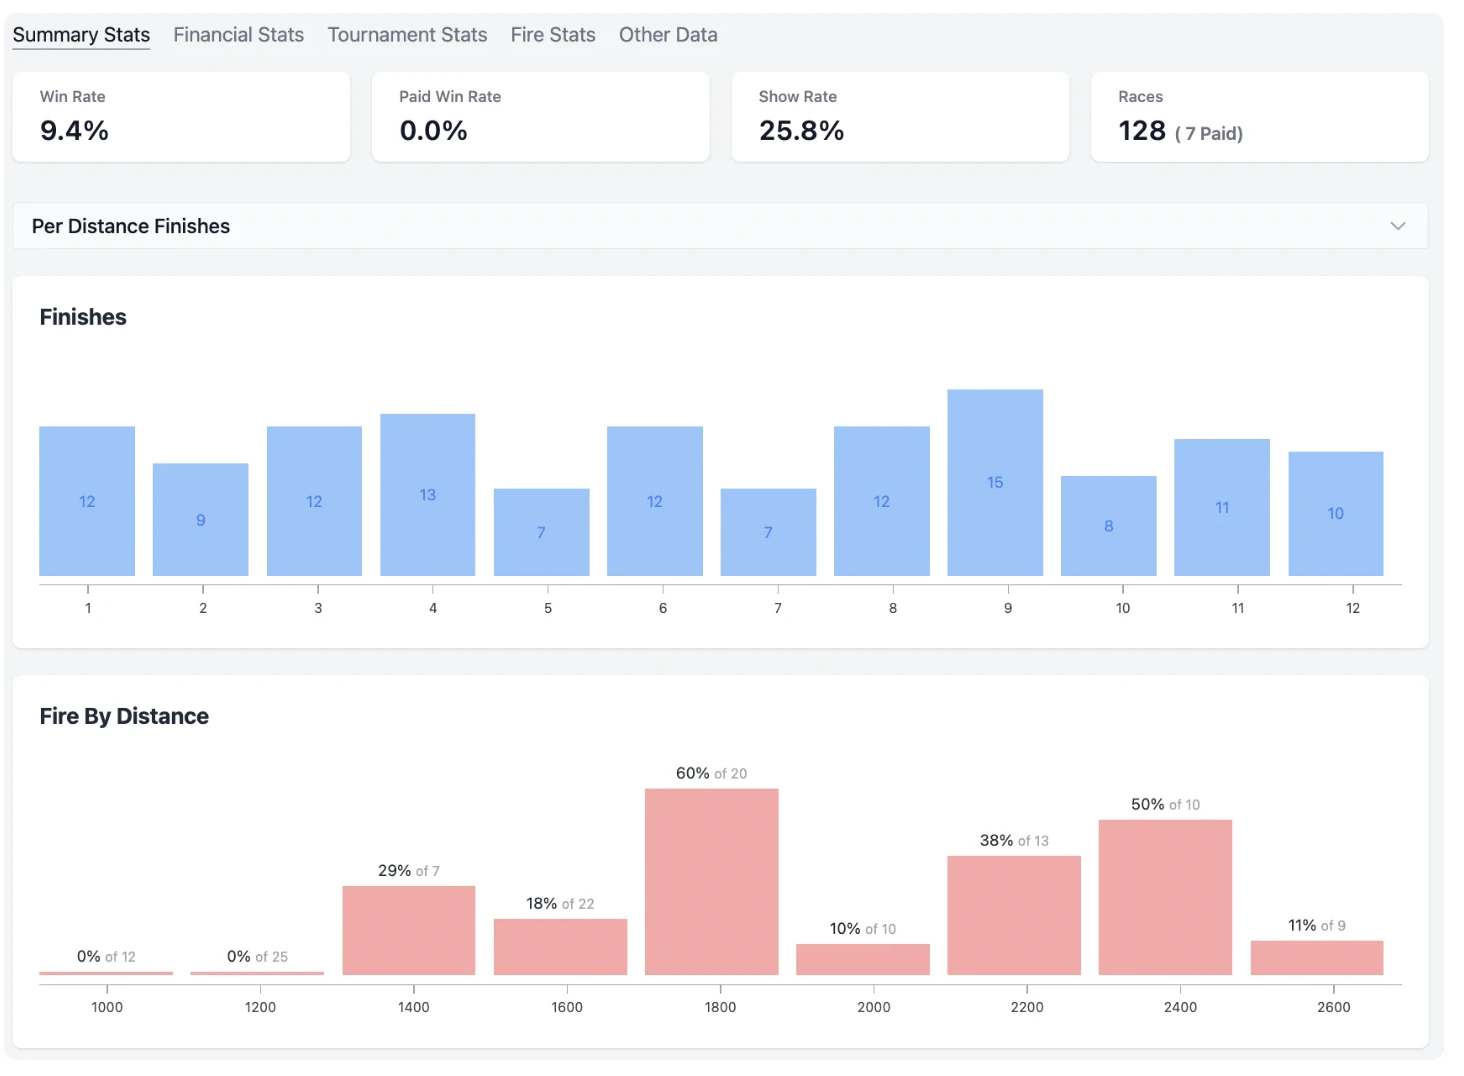This screenshot has height=1076, width=1464.
Task: Click the 4th place bar showing 13
Action: click(x=427, y=495)
